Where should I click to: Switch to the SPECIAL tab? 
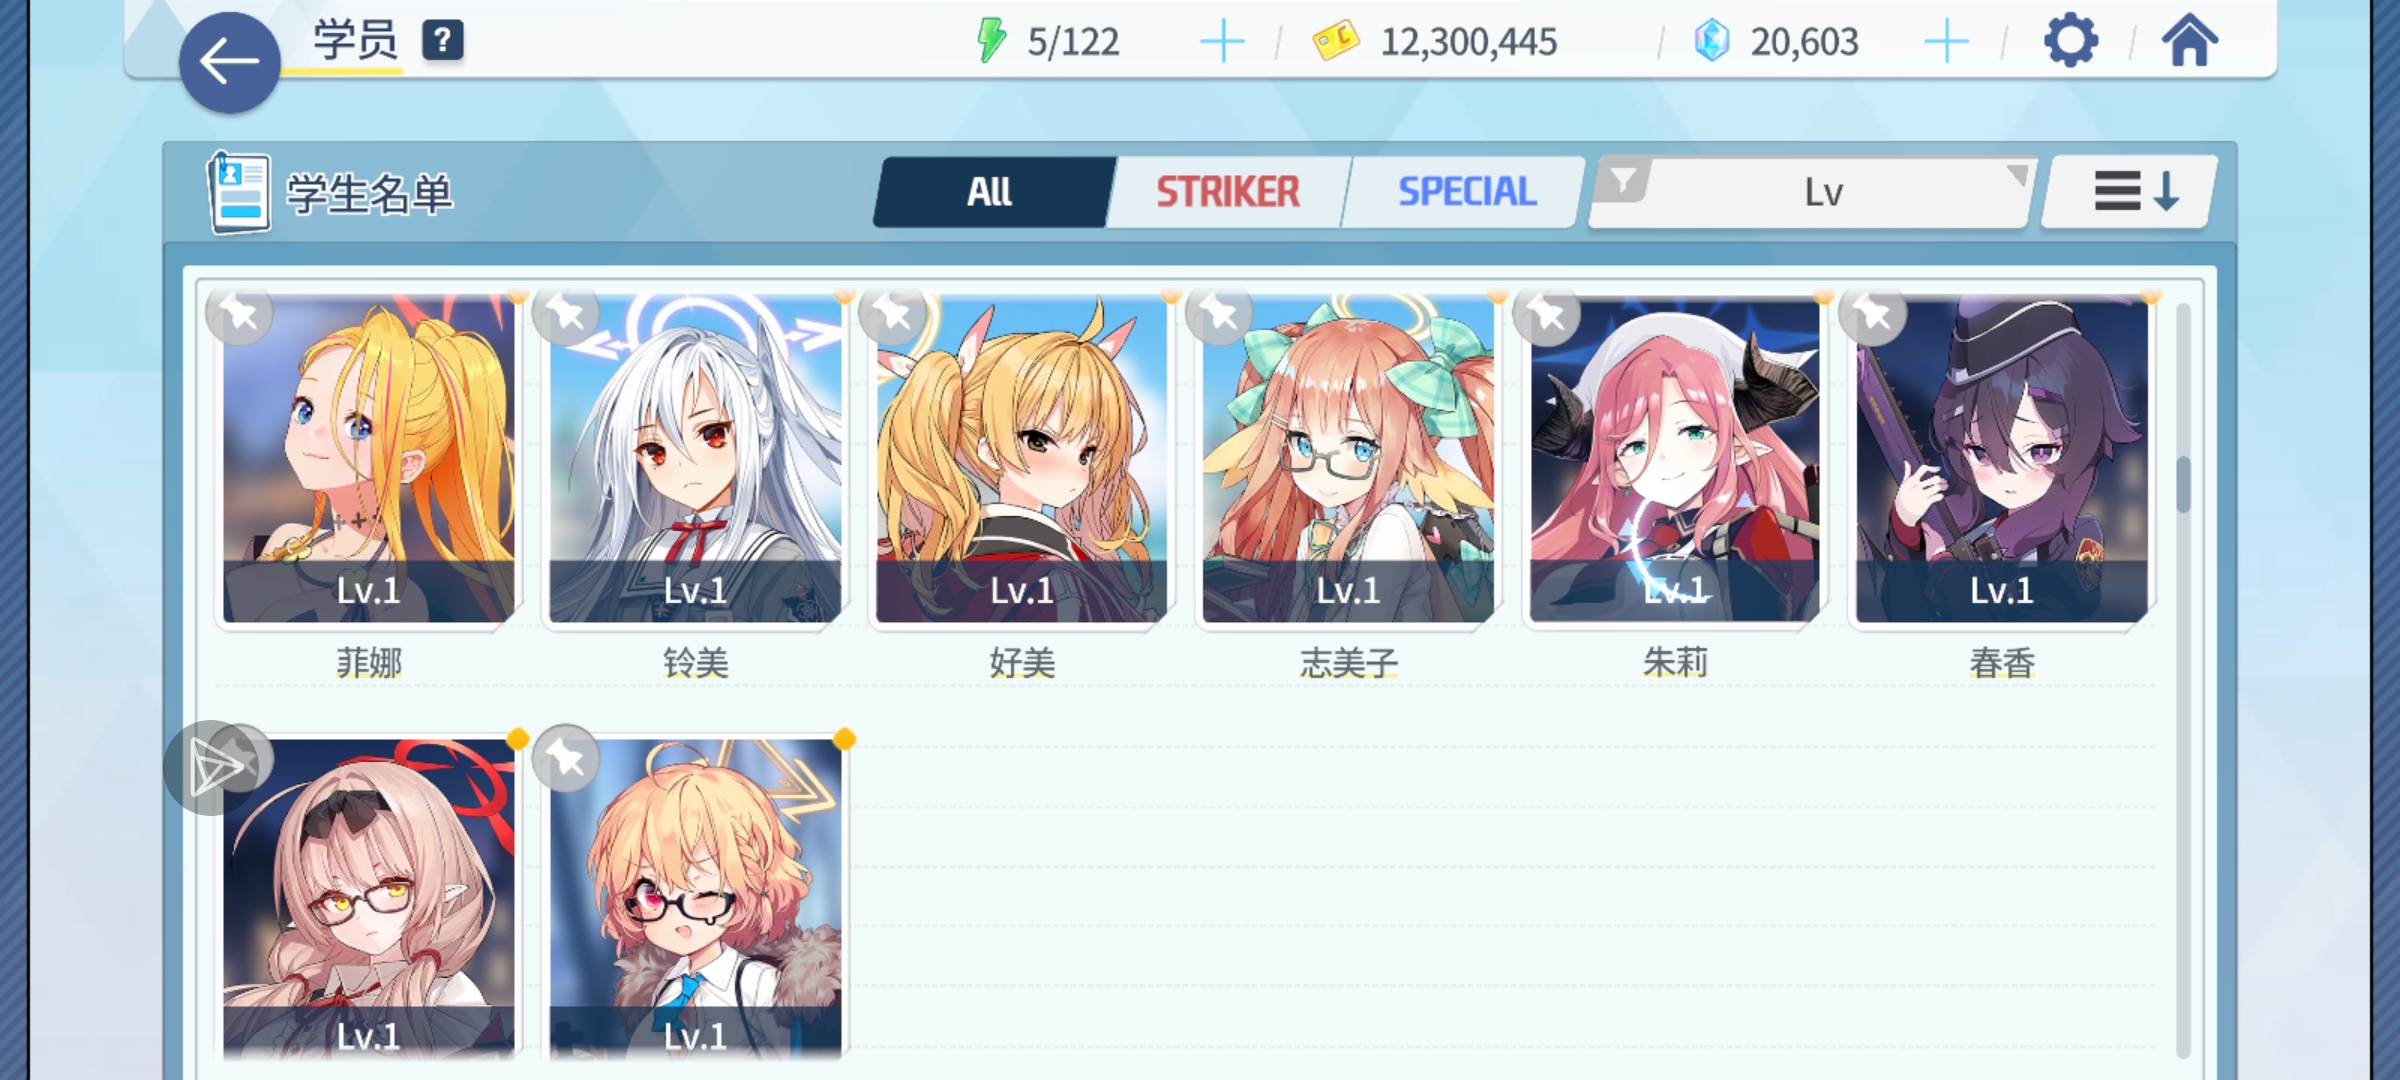[1466, 191]
